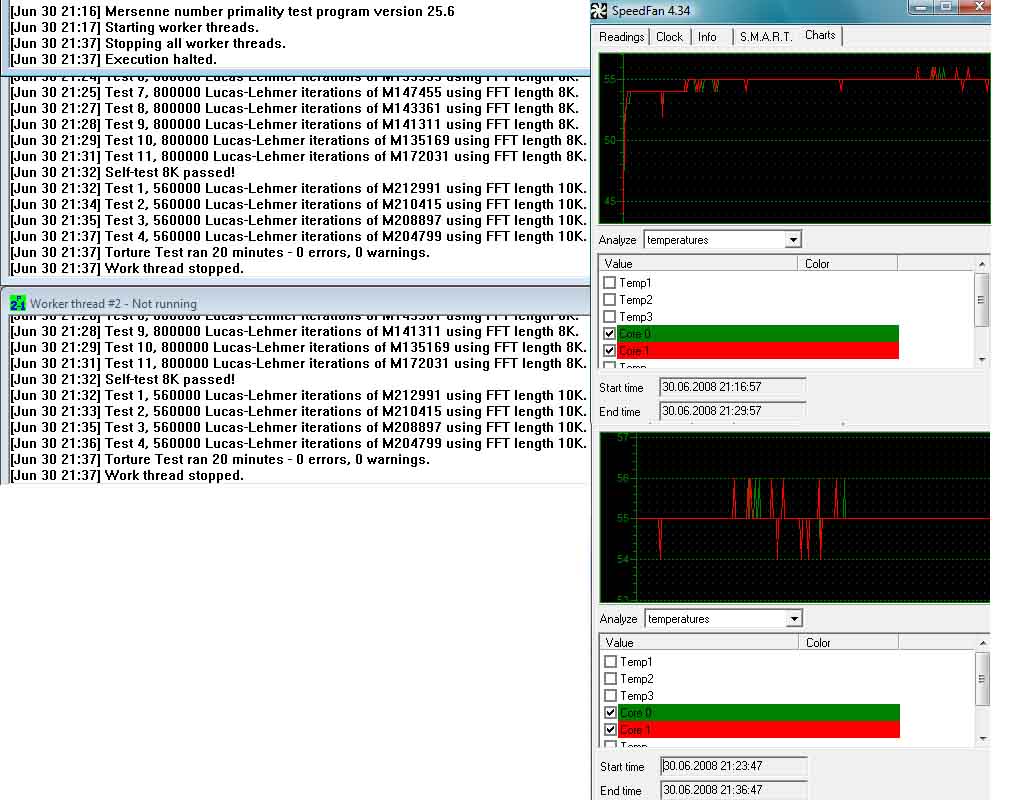Image resolution: width=1024 pixels, height=800 pixels.
Task: Select the Charts tab
Action: pos(820,35)
